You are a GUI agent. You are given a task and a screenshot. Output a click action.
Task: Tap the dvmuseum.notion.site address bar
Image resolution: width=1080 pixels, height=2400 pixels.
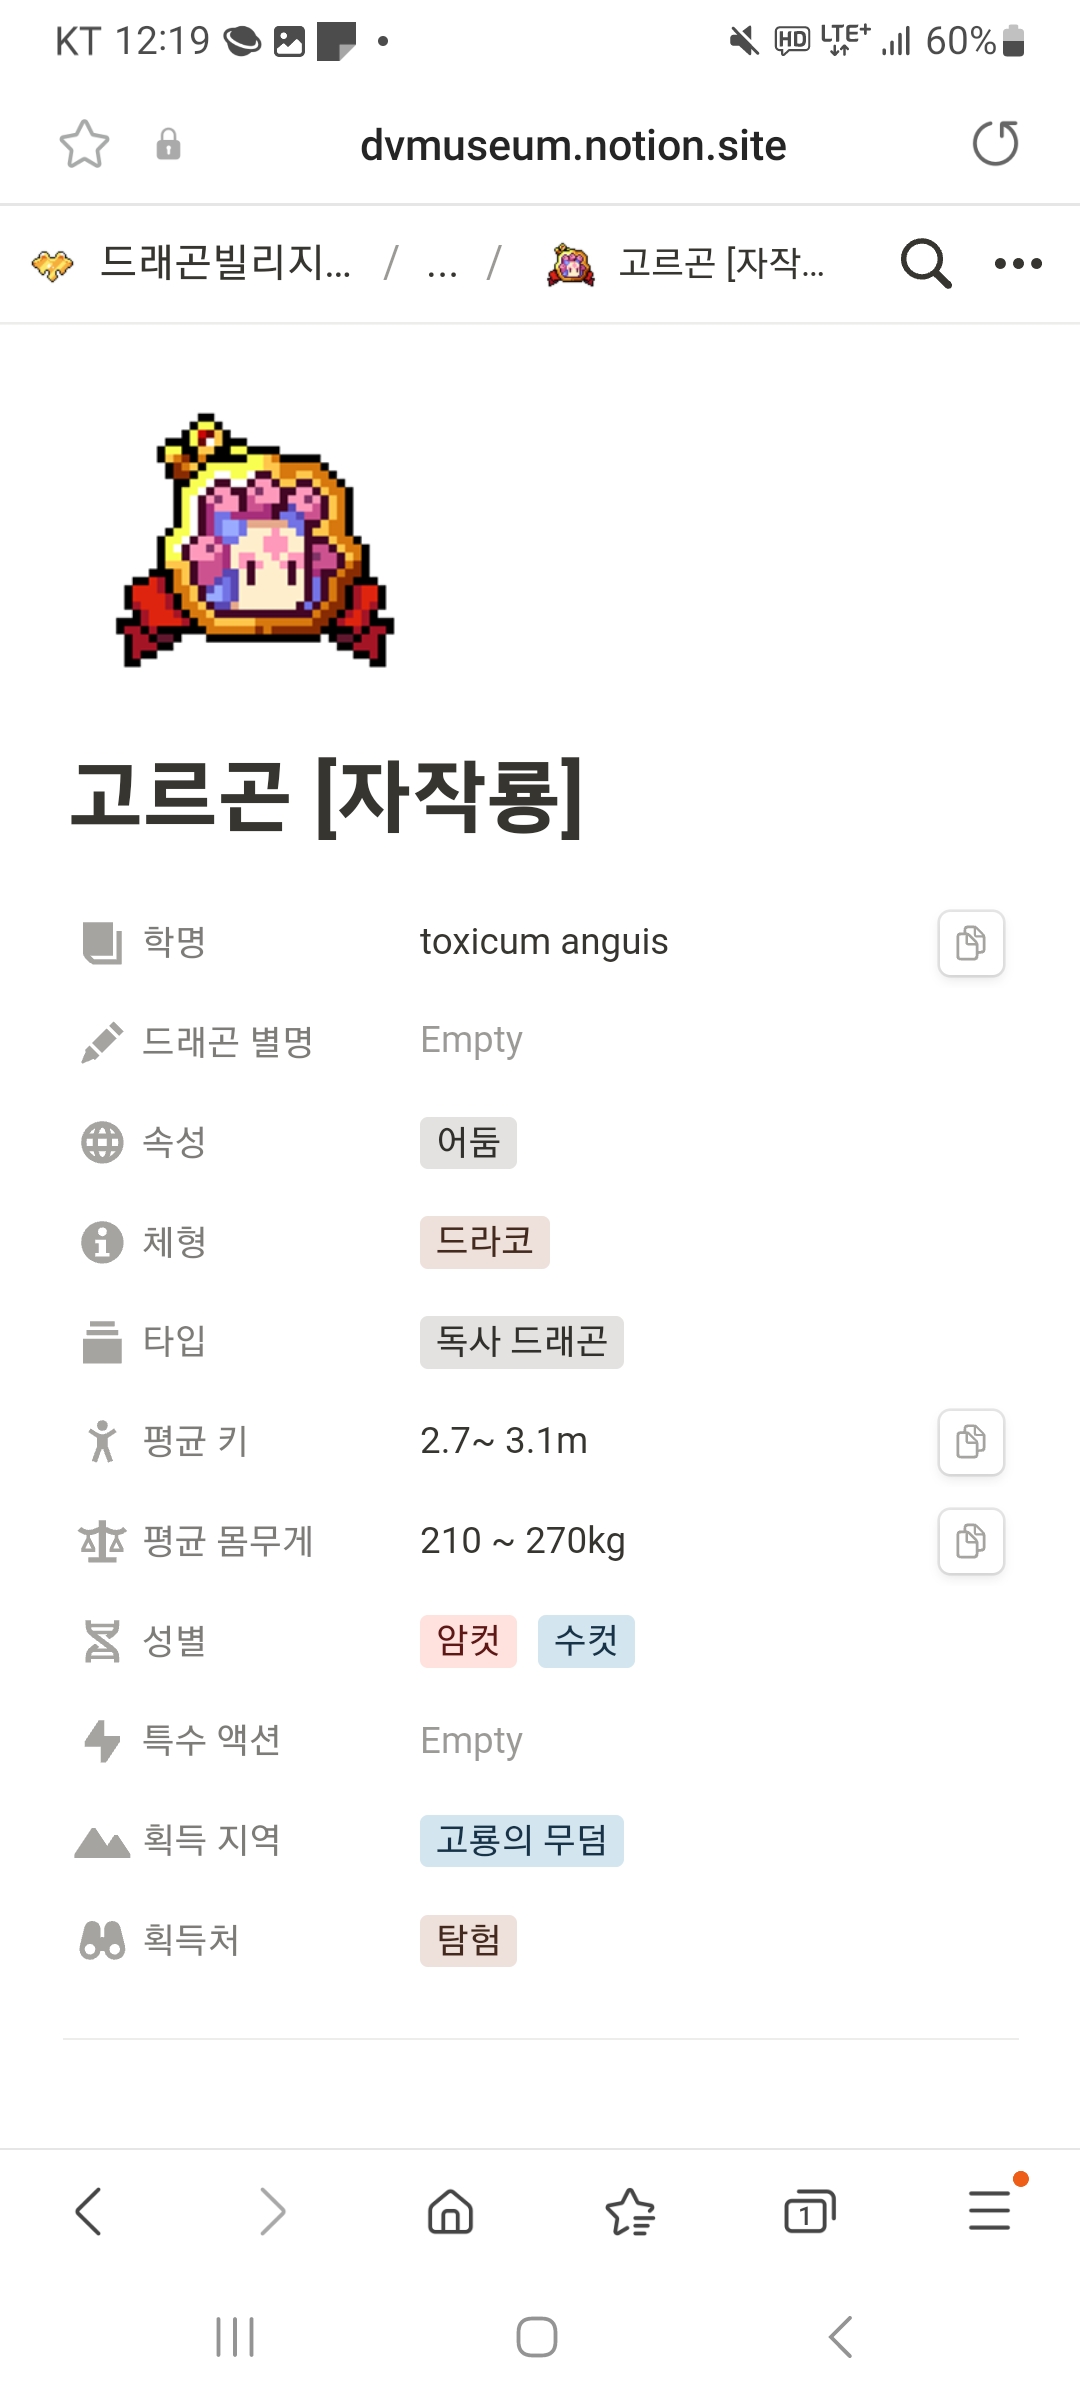click(x=573, y=146)
